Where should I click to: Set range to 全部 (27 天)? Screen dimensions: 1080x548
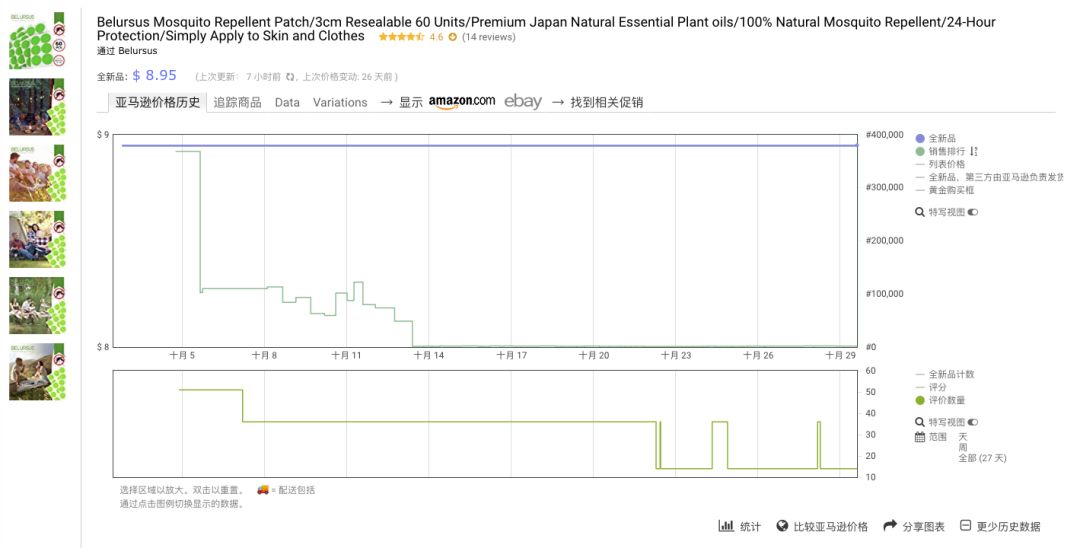[982, 458]
